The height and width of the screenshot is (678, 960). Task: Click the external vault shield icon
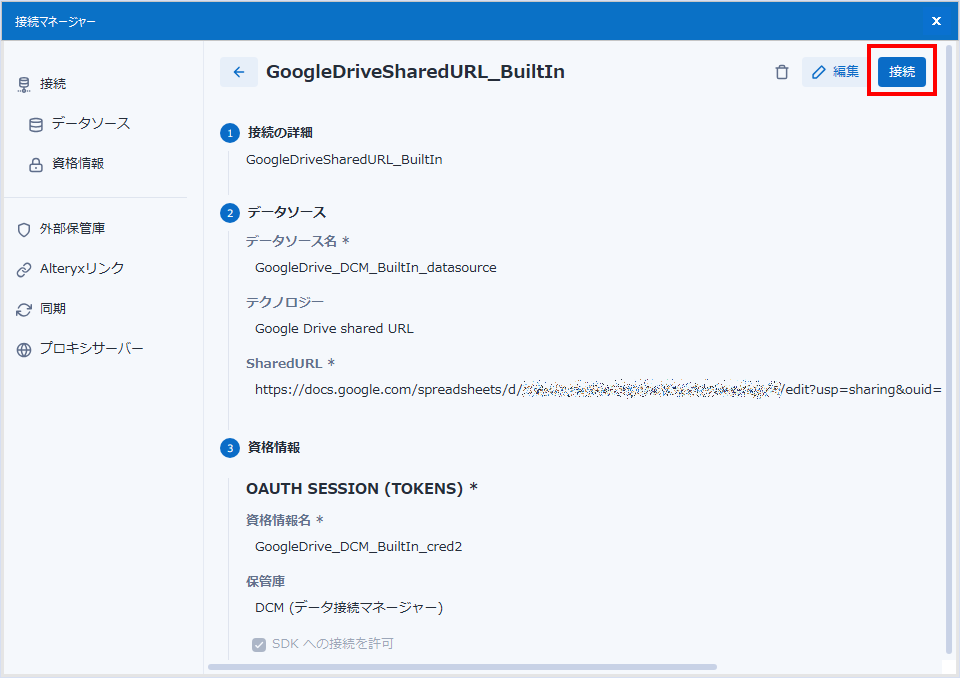coord(24,229)
